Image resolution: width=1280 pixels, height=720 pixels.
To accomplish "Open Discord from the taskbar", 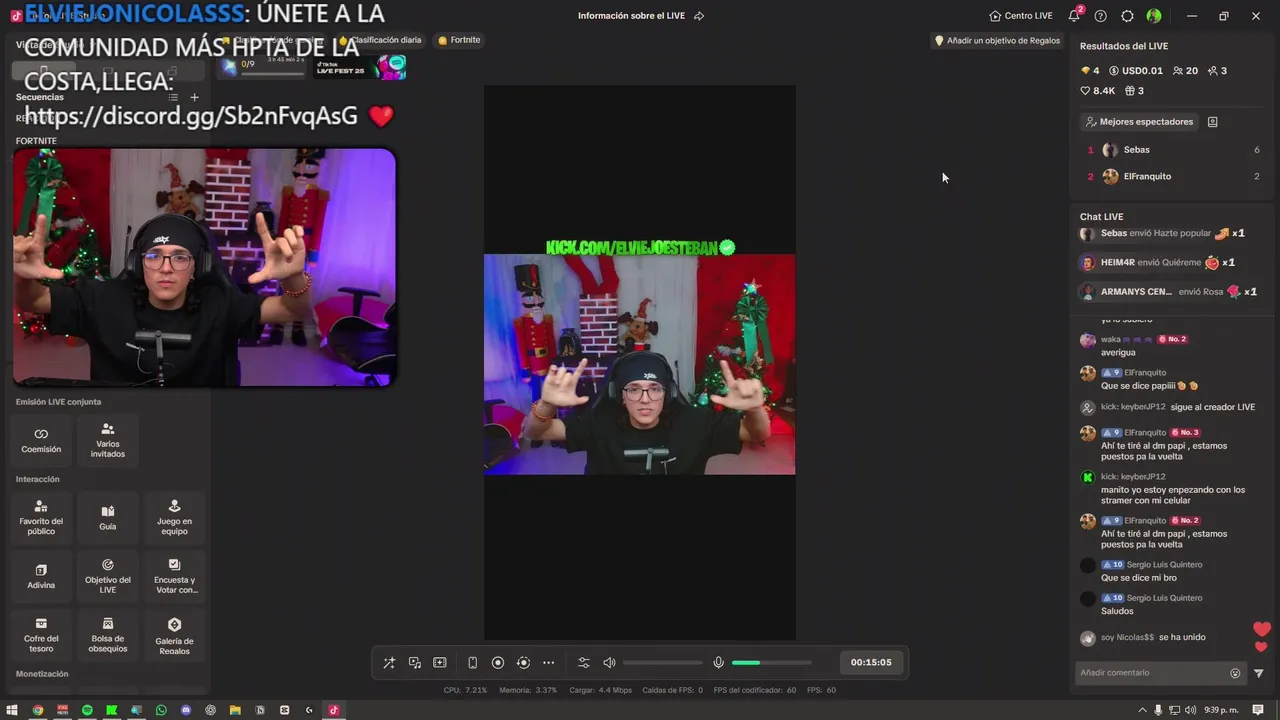I will click(x=186, y=710).
